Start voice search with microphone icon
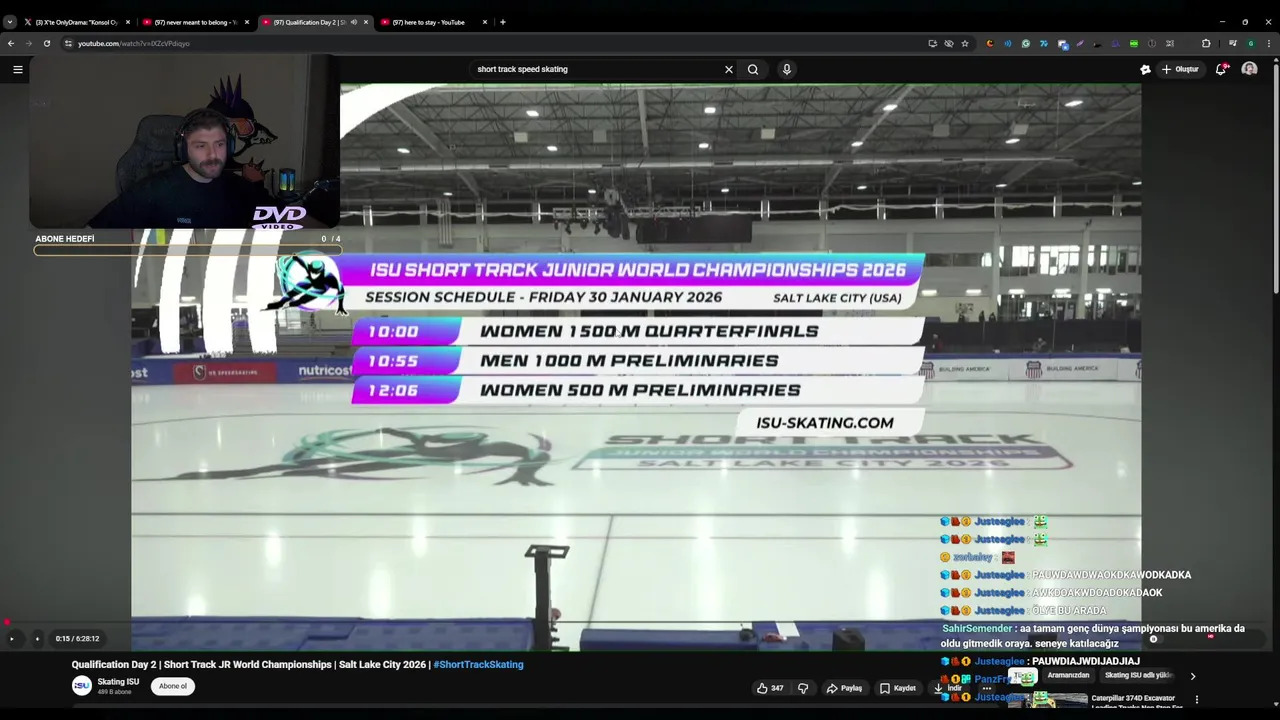 pos(787,69)
